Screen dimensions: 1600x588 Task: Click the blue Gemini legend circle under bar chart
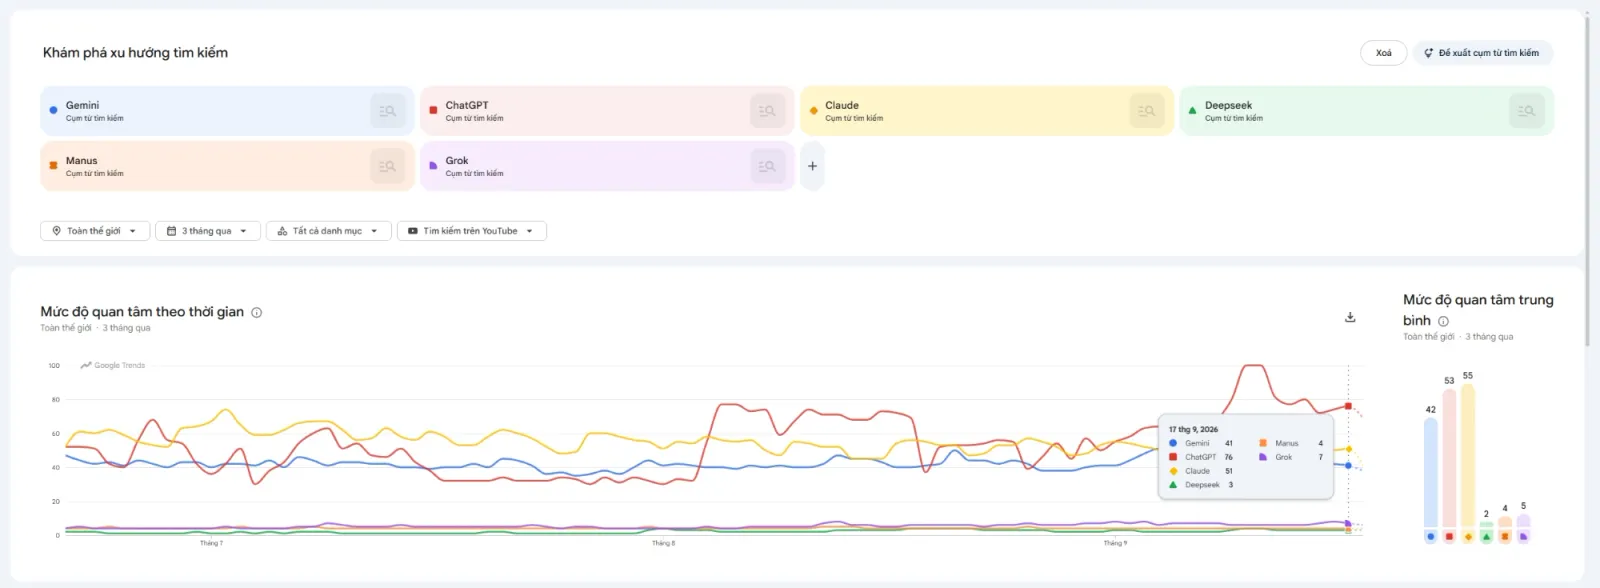point(1431,537)
